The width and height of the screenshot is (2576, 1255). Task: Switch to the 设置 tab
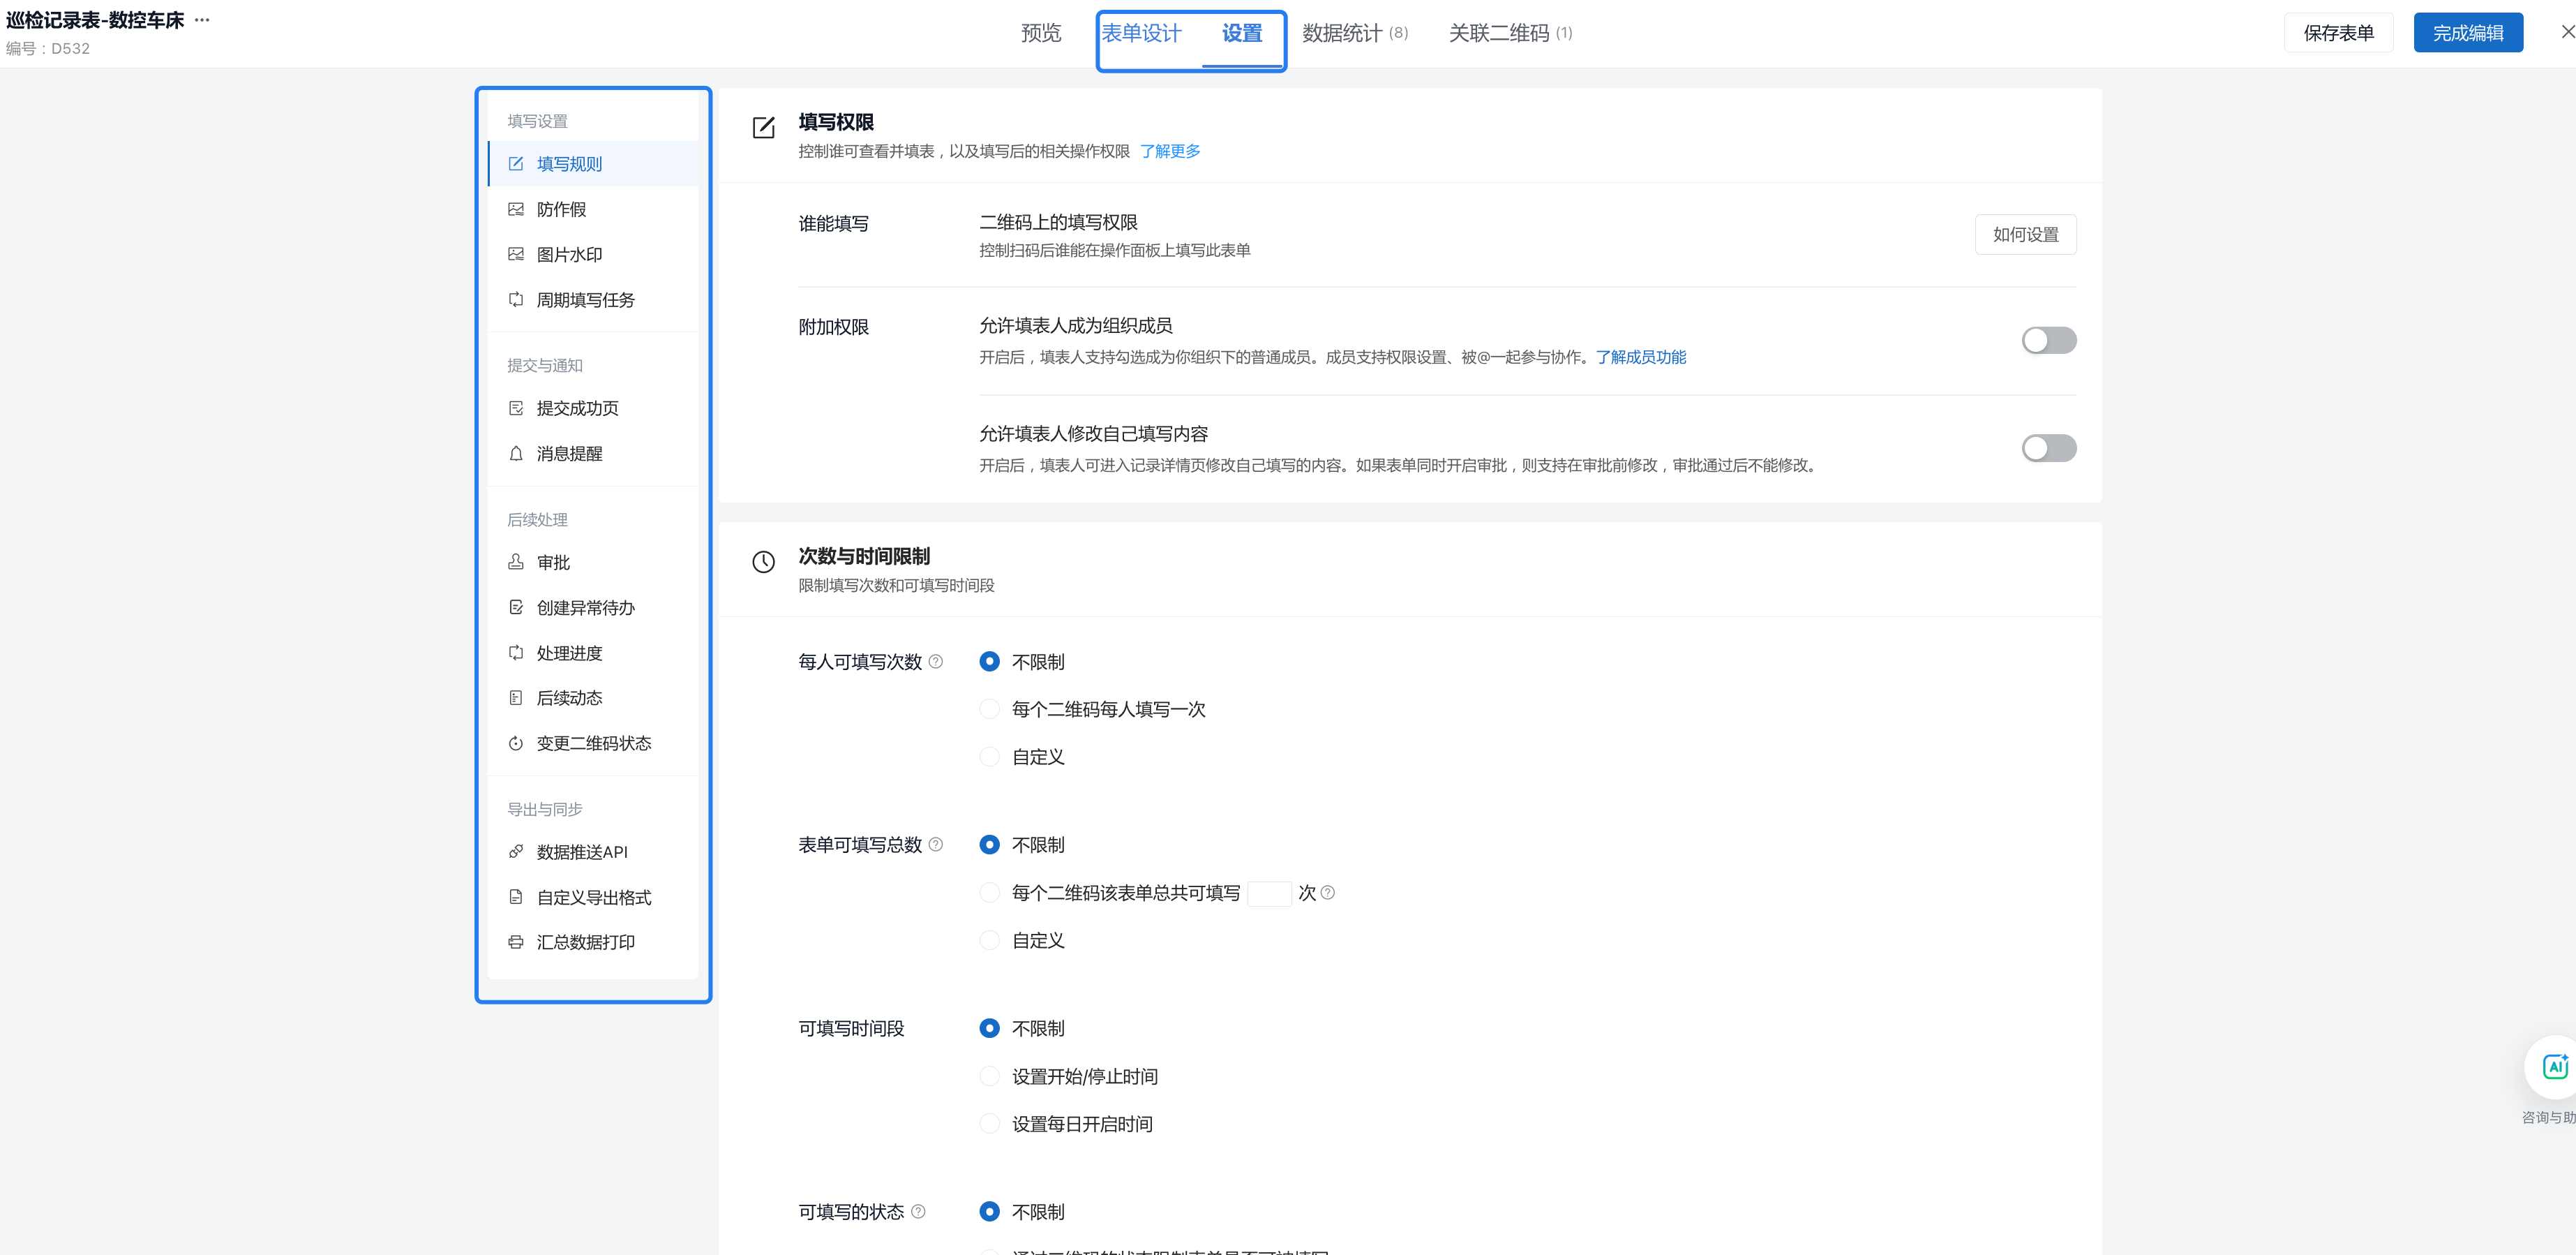[1242, 33]
